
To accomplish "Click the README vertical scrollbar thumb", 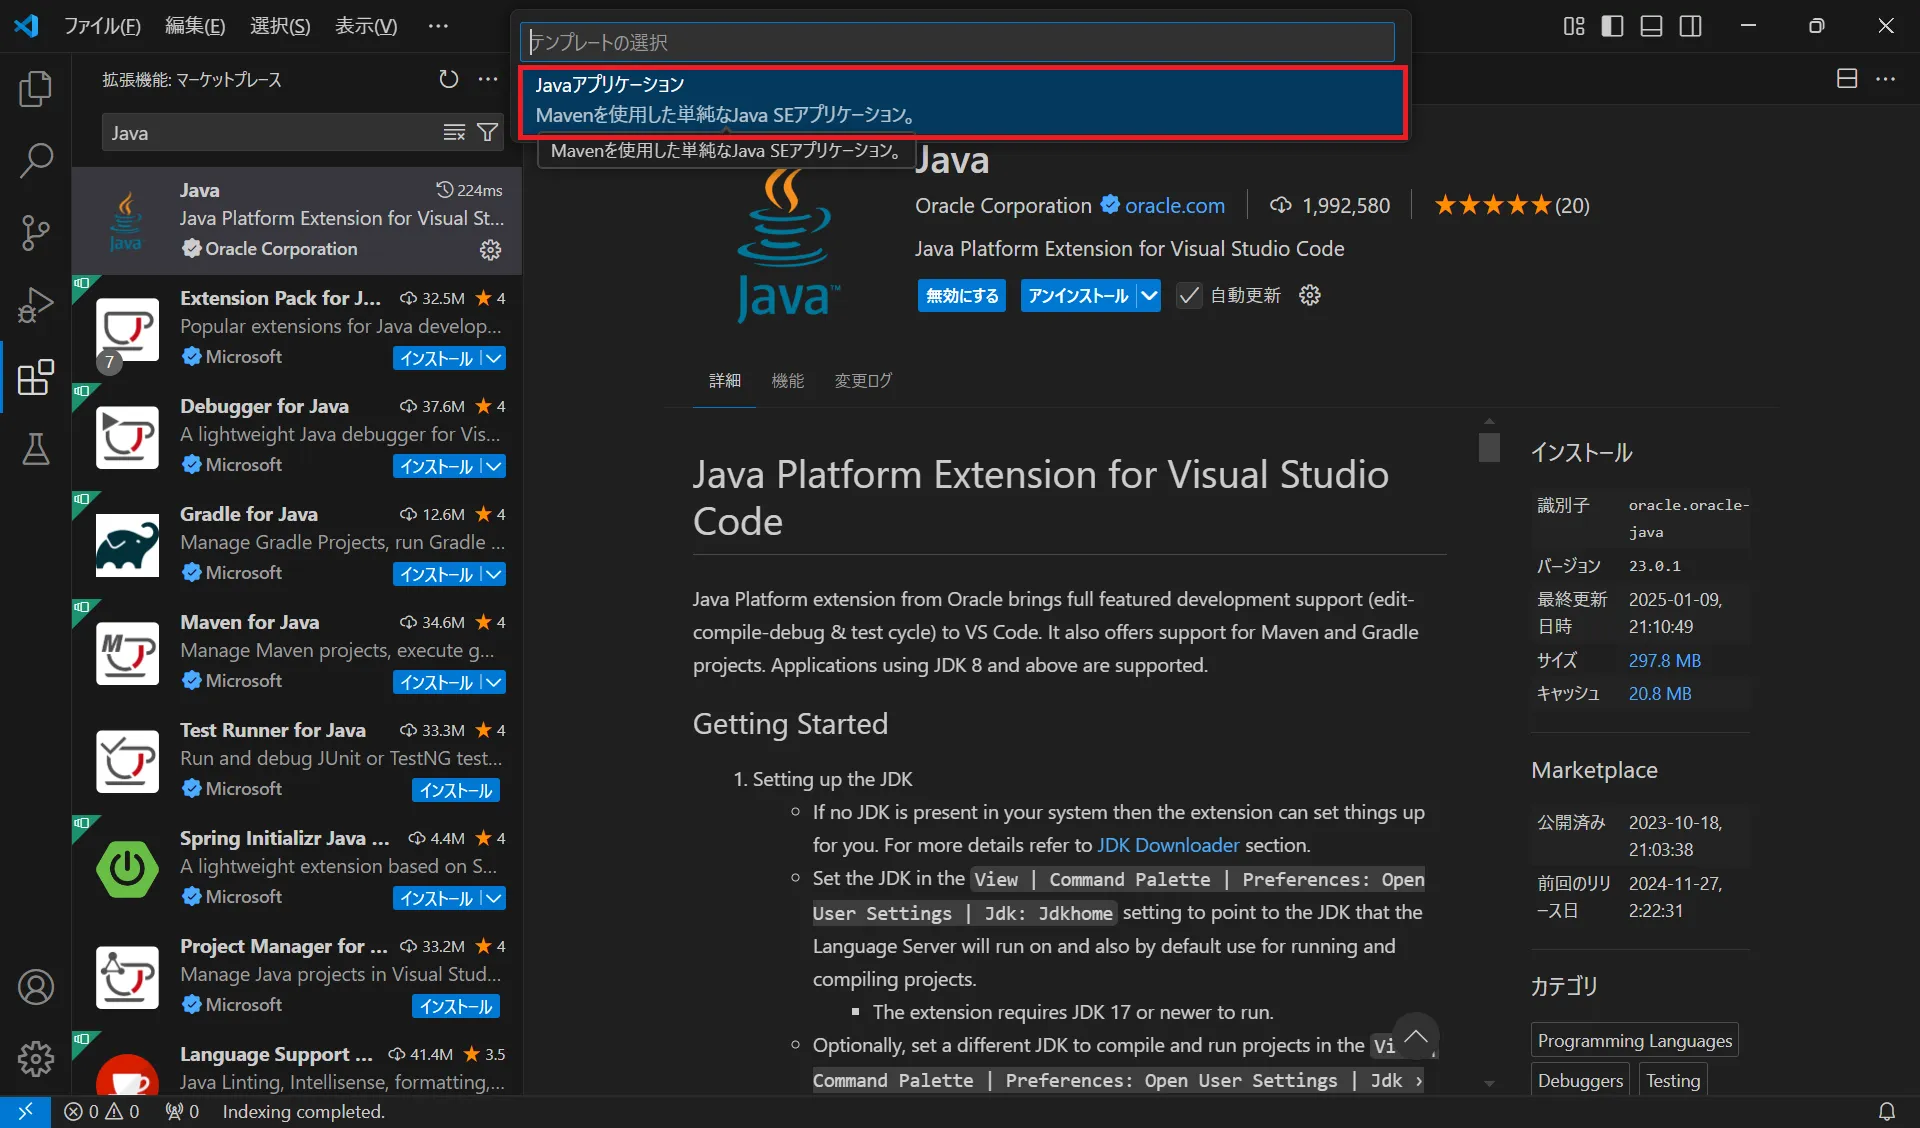I will tap(1489, 446).
